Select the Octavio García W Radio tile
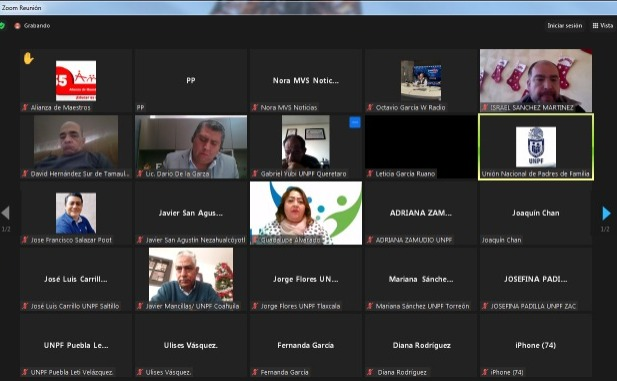Viewport: 617px width, 381px height. (x=421, y=80)
